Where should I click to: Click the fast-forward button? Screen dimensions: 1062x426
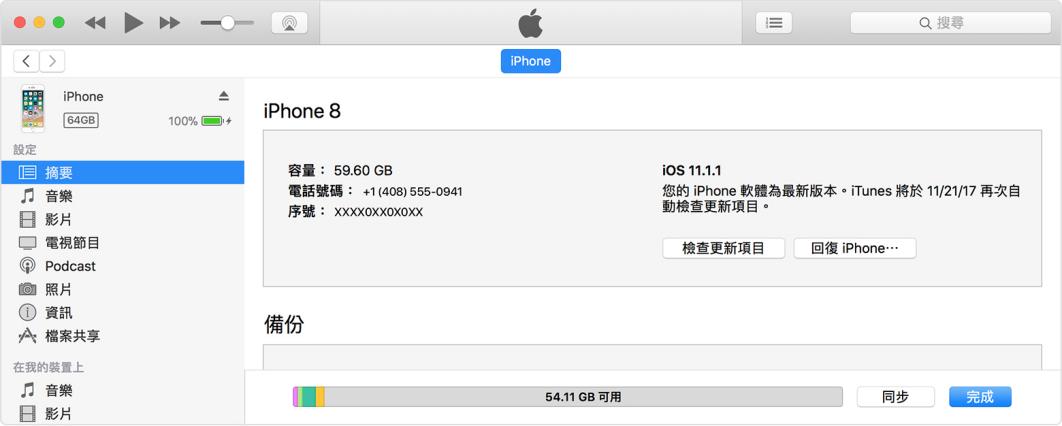click(x=169, y=23)
